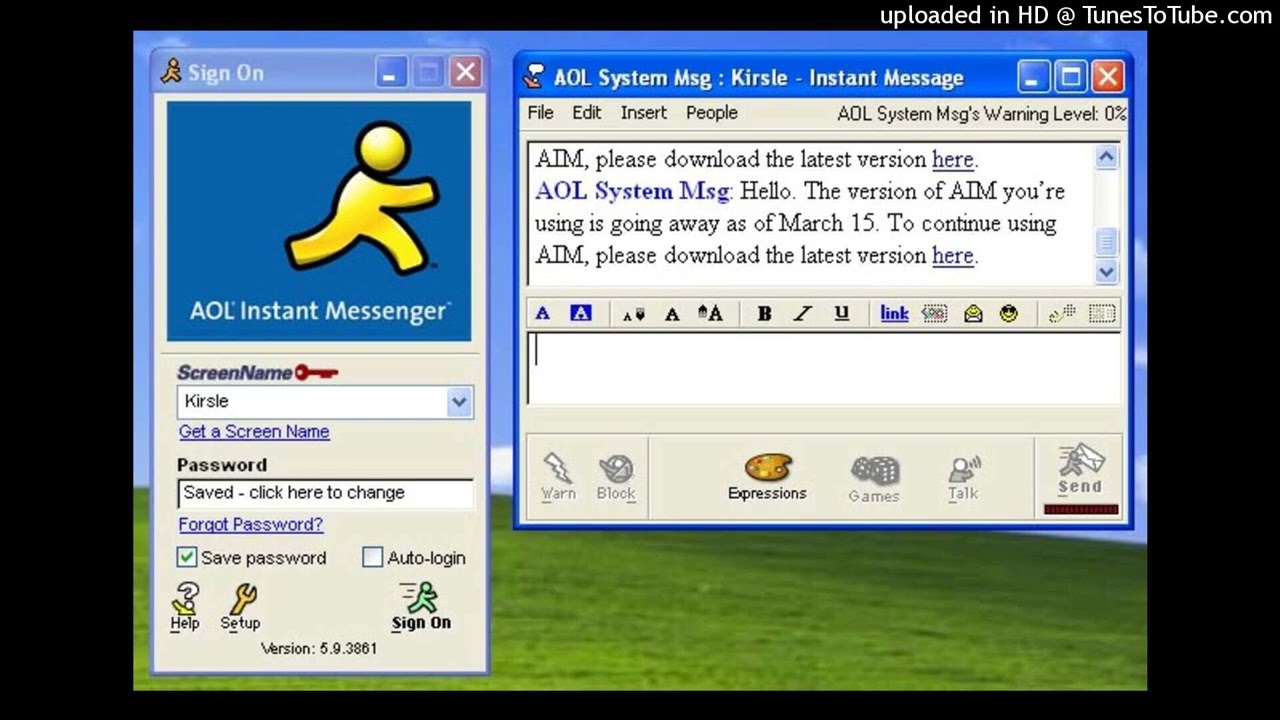Click the insert picture icon
1280x720 pixels.
[934, 313]
